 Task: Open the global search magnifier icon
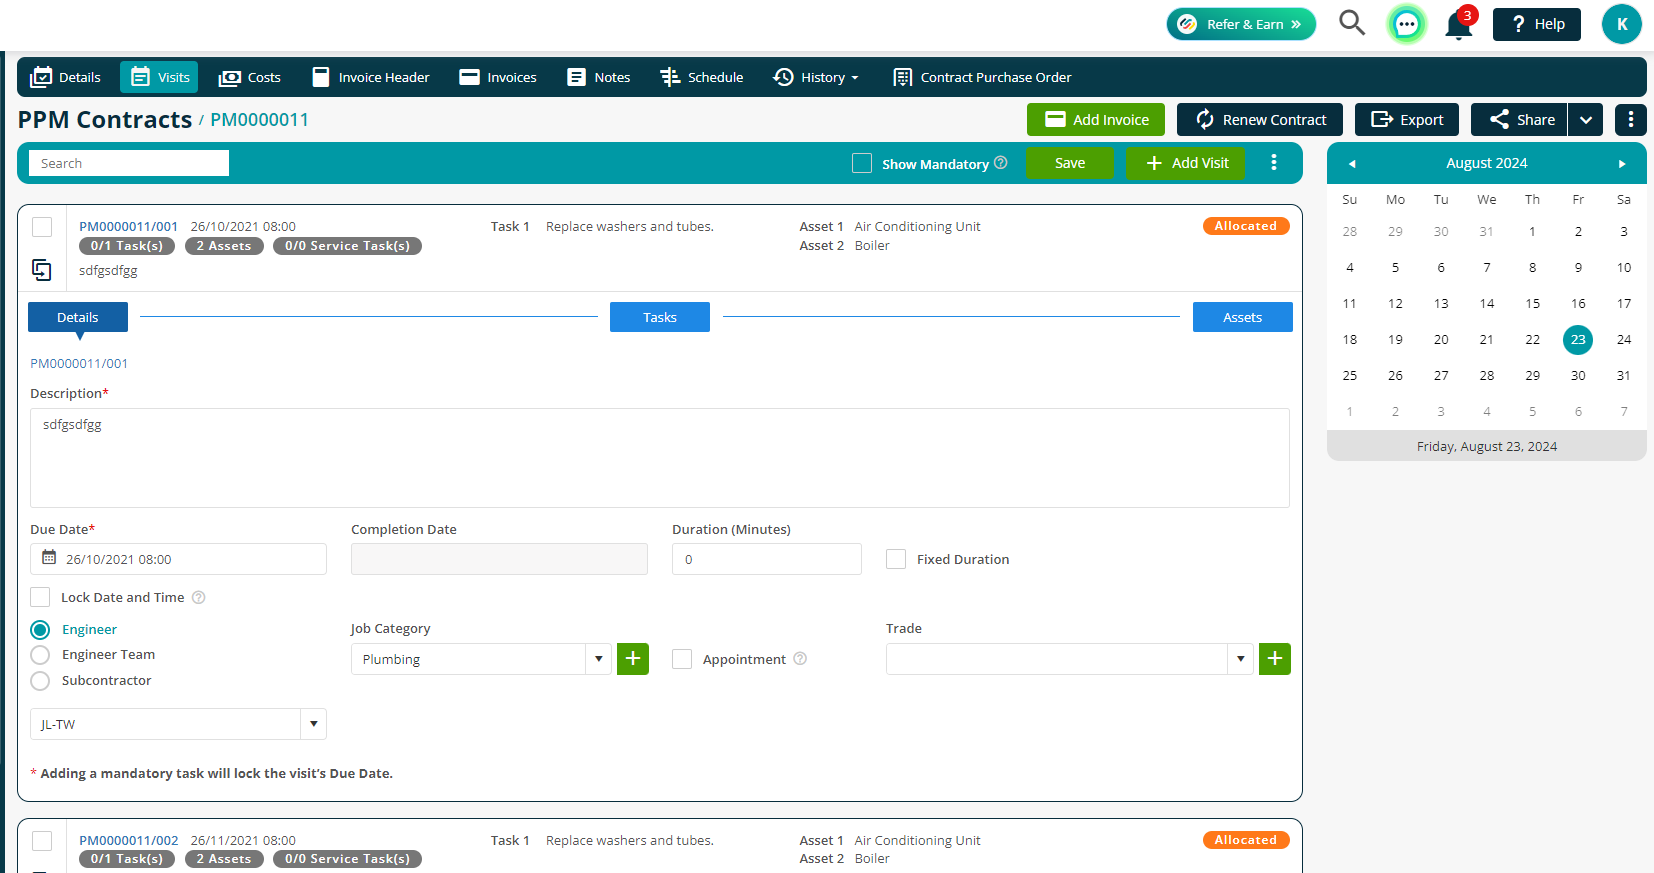point(1352,23)
